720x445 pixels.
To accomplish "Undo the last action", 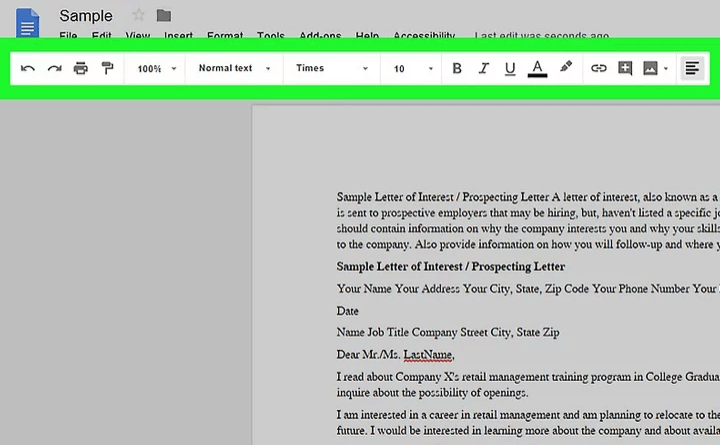I will tap(28, 69).
